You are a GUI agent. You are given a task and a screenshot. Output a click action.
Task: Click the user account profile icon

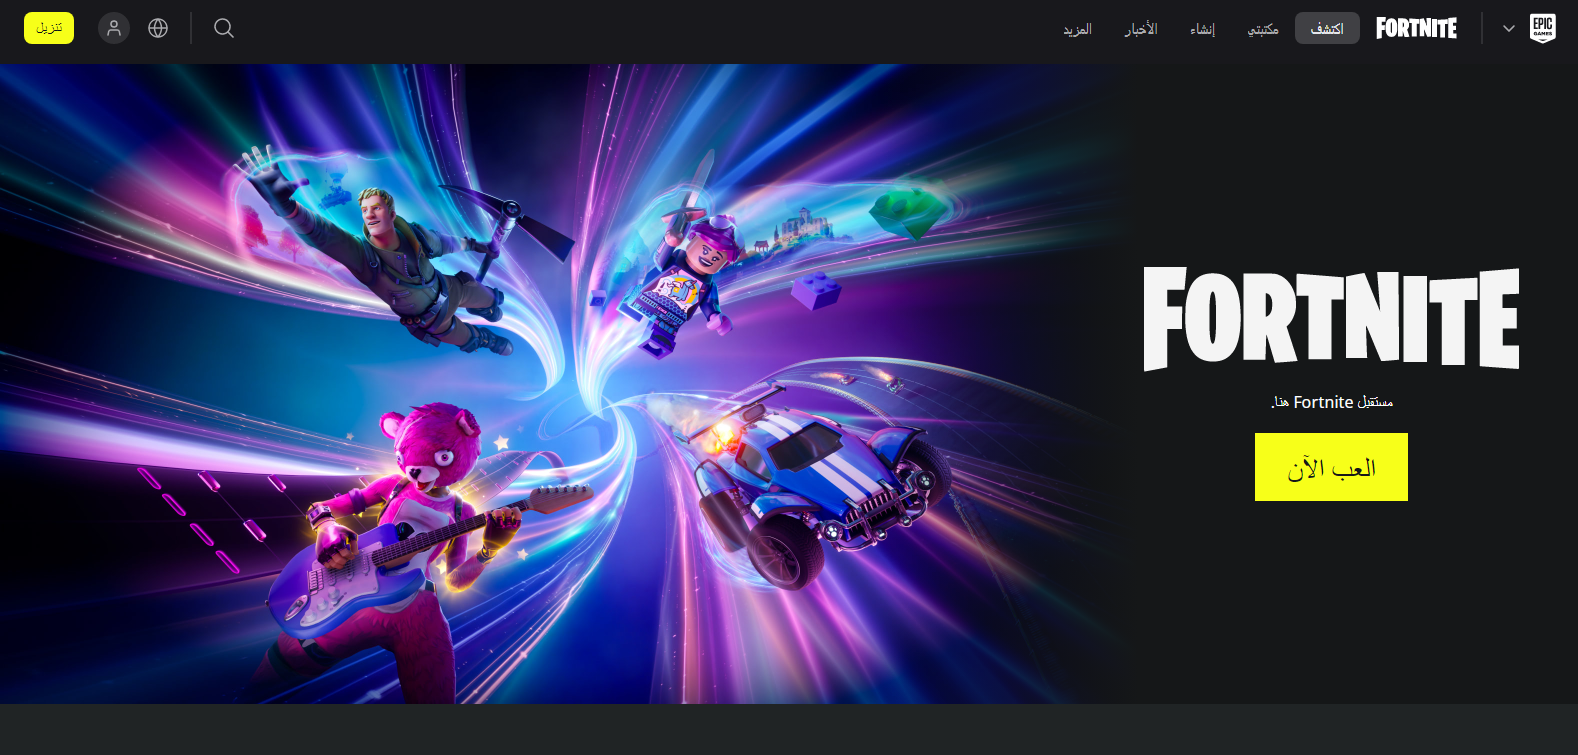(114, 28)
